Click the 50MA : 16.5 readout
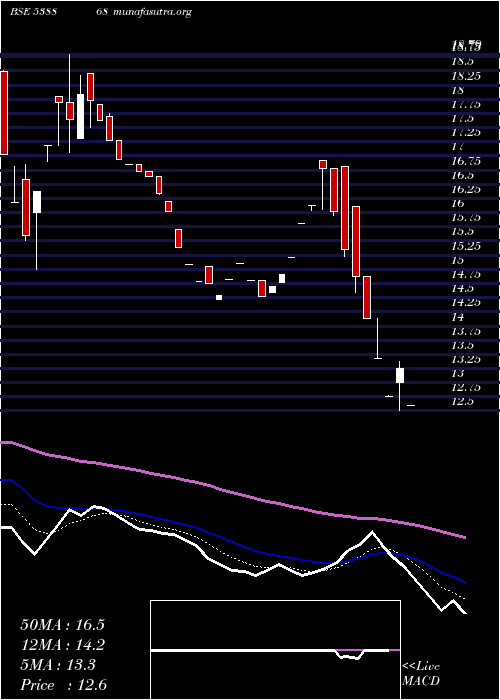Image resolution: width=500 pixels, height=700 pixels. pos(62,625)
